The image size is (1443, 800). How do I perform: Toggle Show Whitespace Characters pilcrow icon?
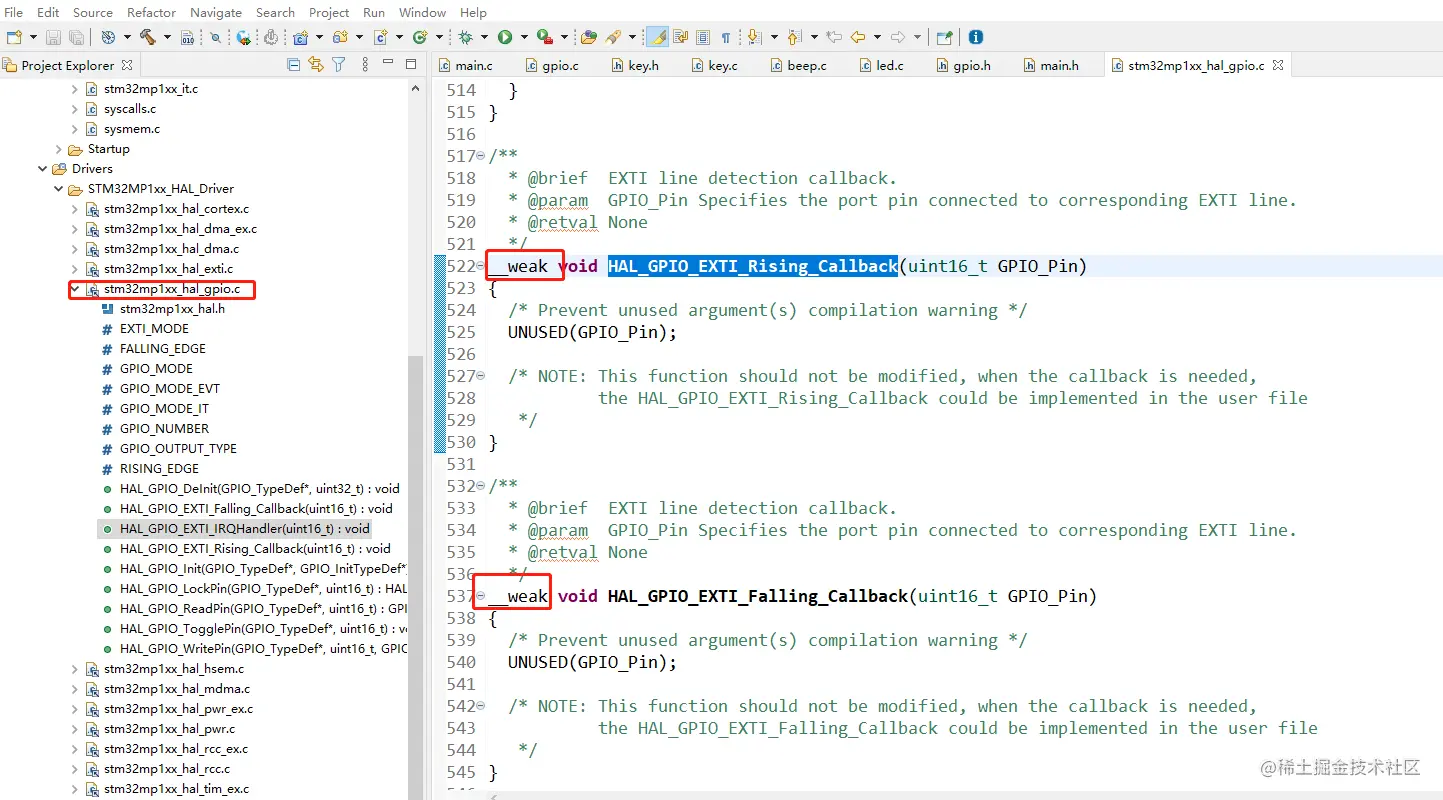pyautogui.click(x=726, y=37)
